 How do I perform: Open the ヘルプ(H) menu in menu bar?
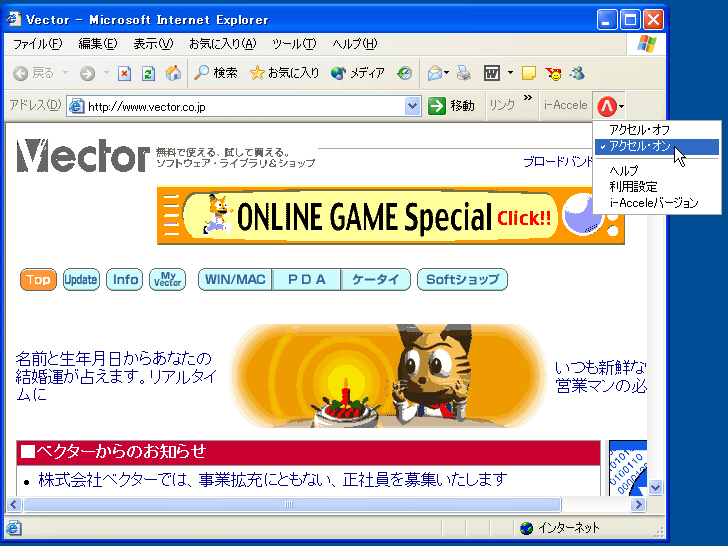(355, 44)
